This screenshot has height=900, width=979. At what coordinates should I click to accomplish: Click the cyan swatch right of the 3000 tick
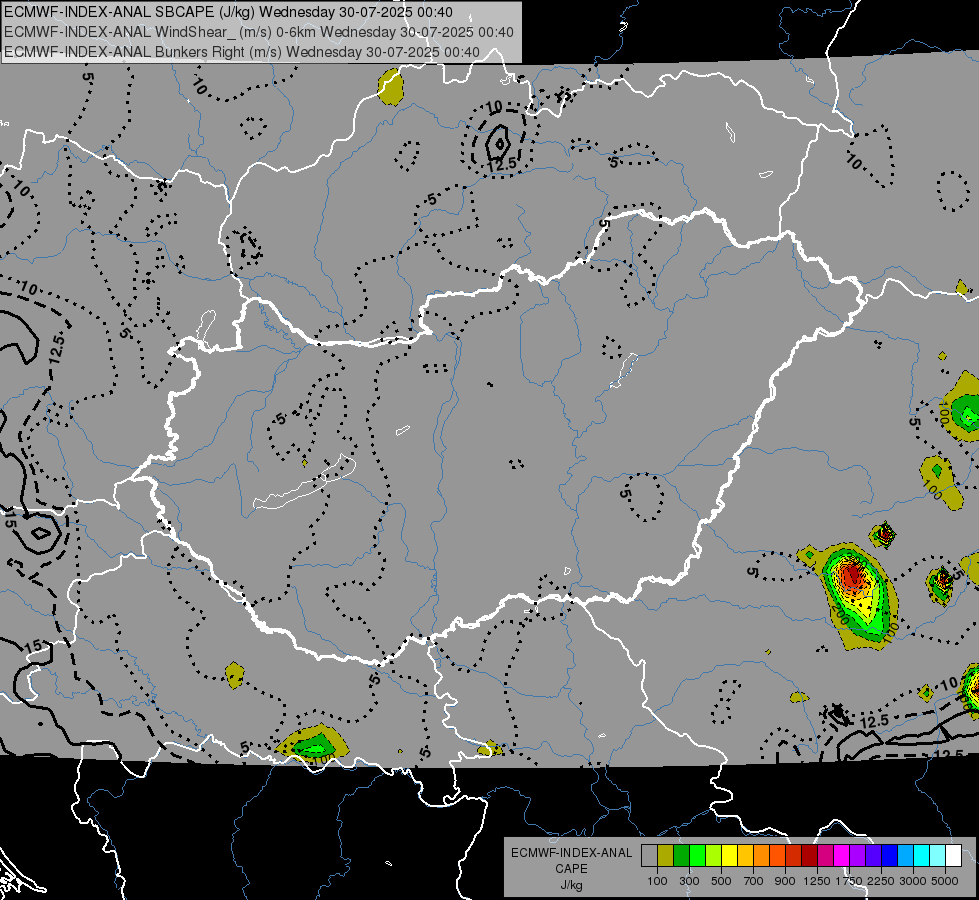point(921,856)
